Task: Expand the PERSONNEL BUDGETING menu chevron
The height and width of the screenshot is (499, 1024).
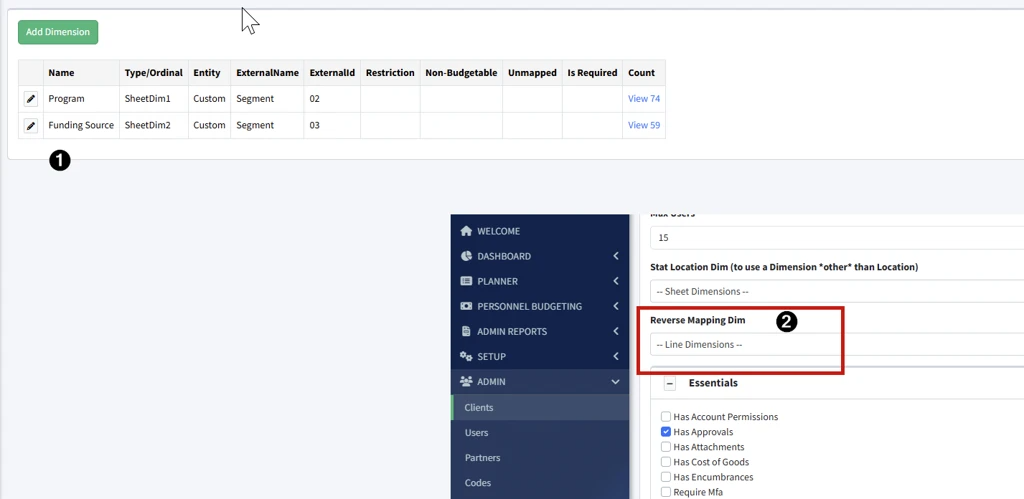Action: pos(616,306)
